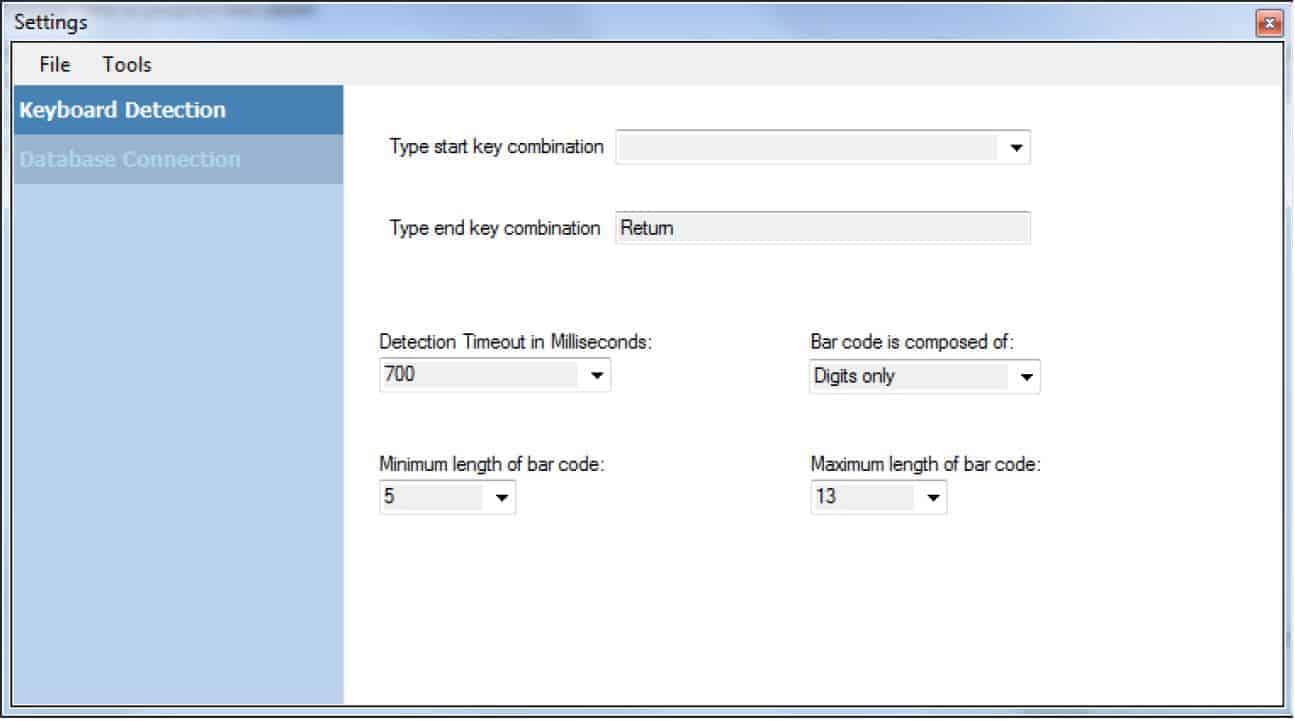This screenshot has height=721, width=1295.
Task: Close the Settings window
Action: (x=1270, y=23)
